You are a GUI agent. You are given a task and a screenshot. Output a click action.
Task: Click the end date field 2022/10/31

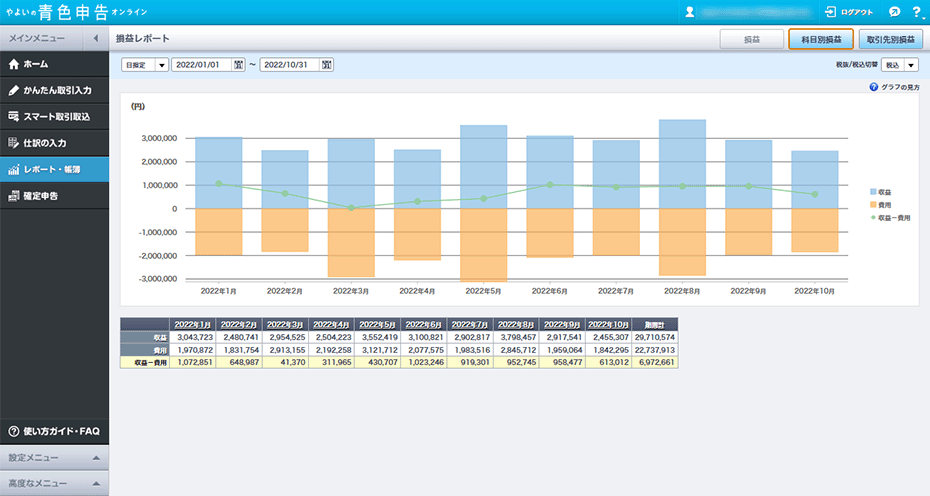[290, 65]
